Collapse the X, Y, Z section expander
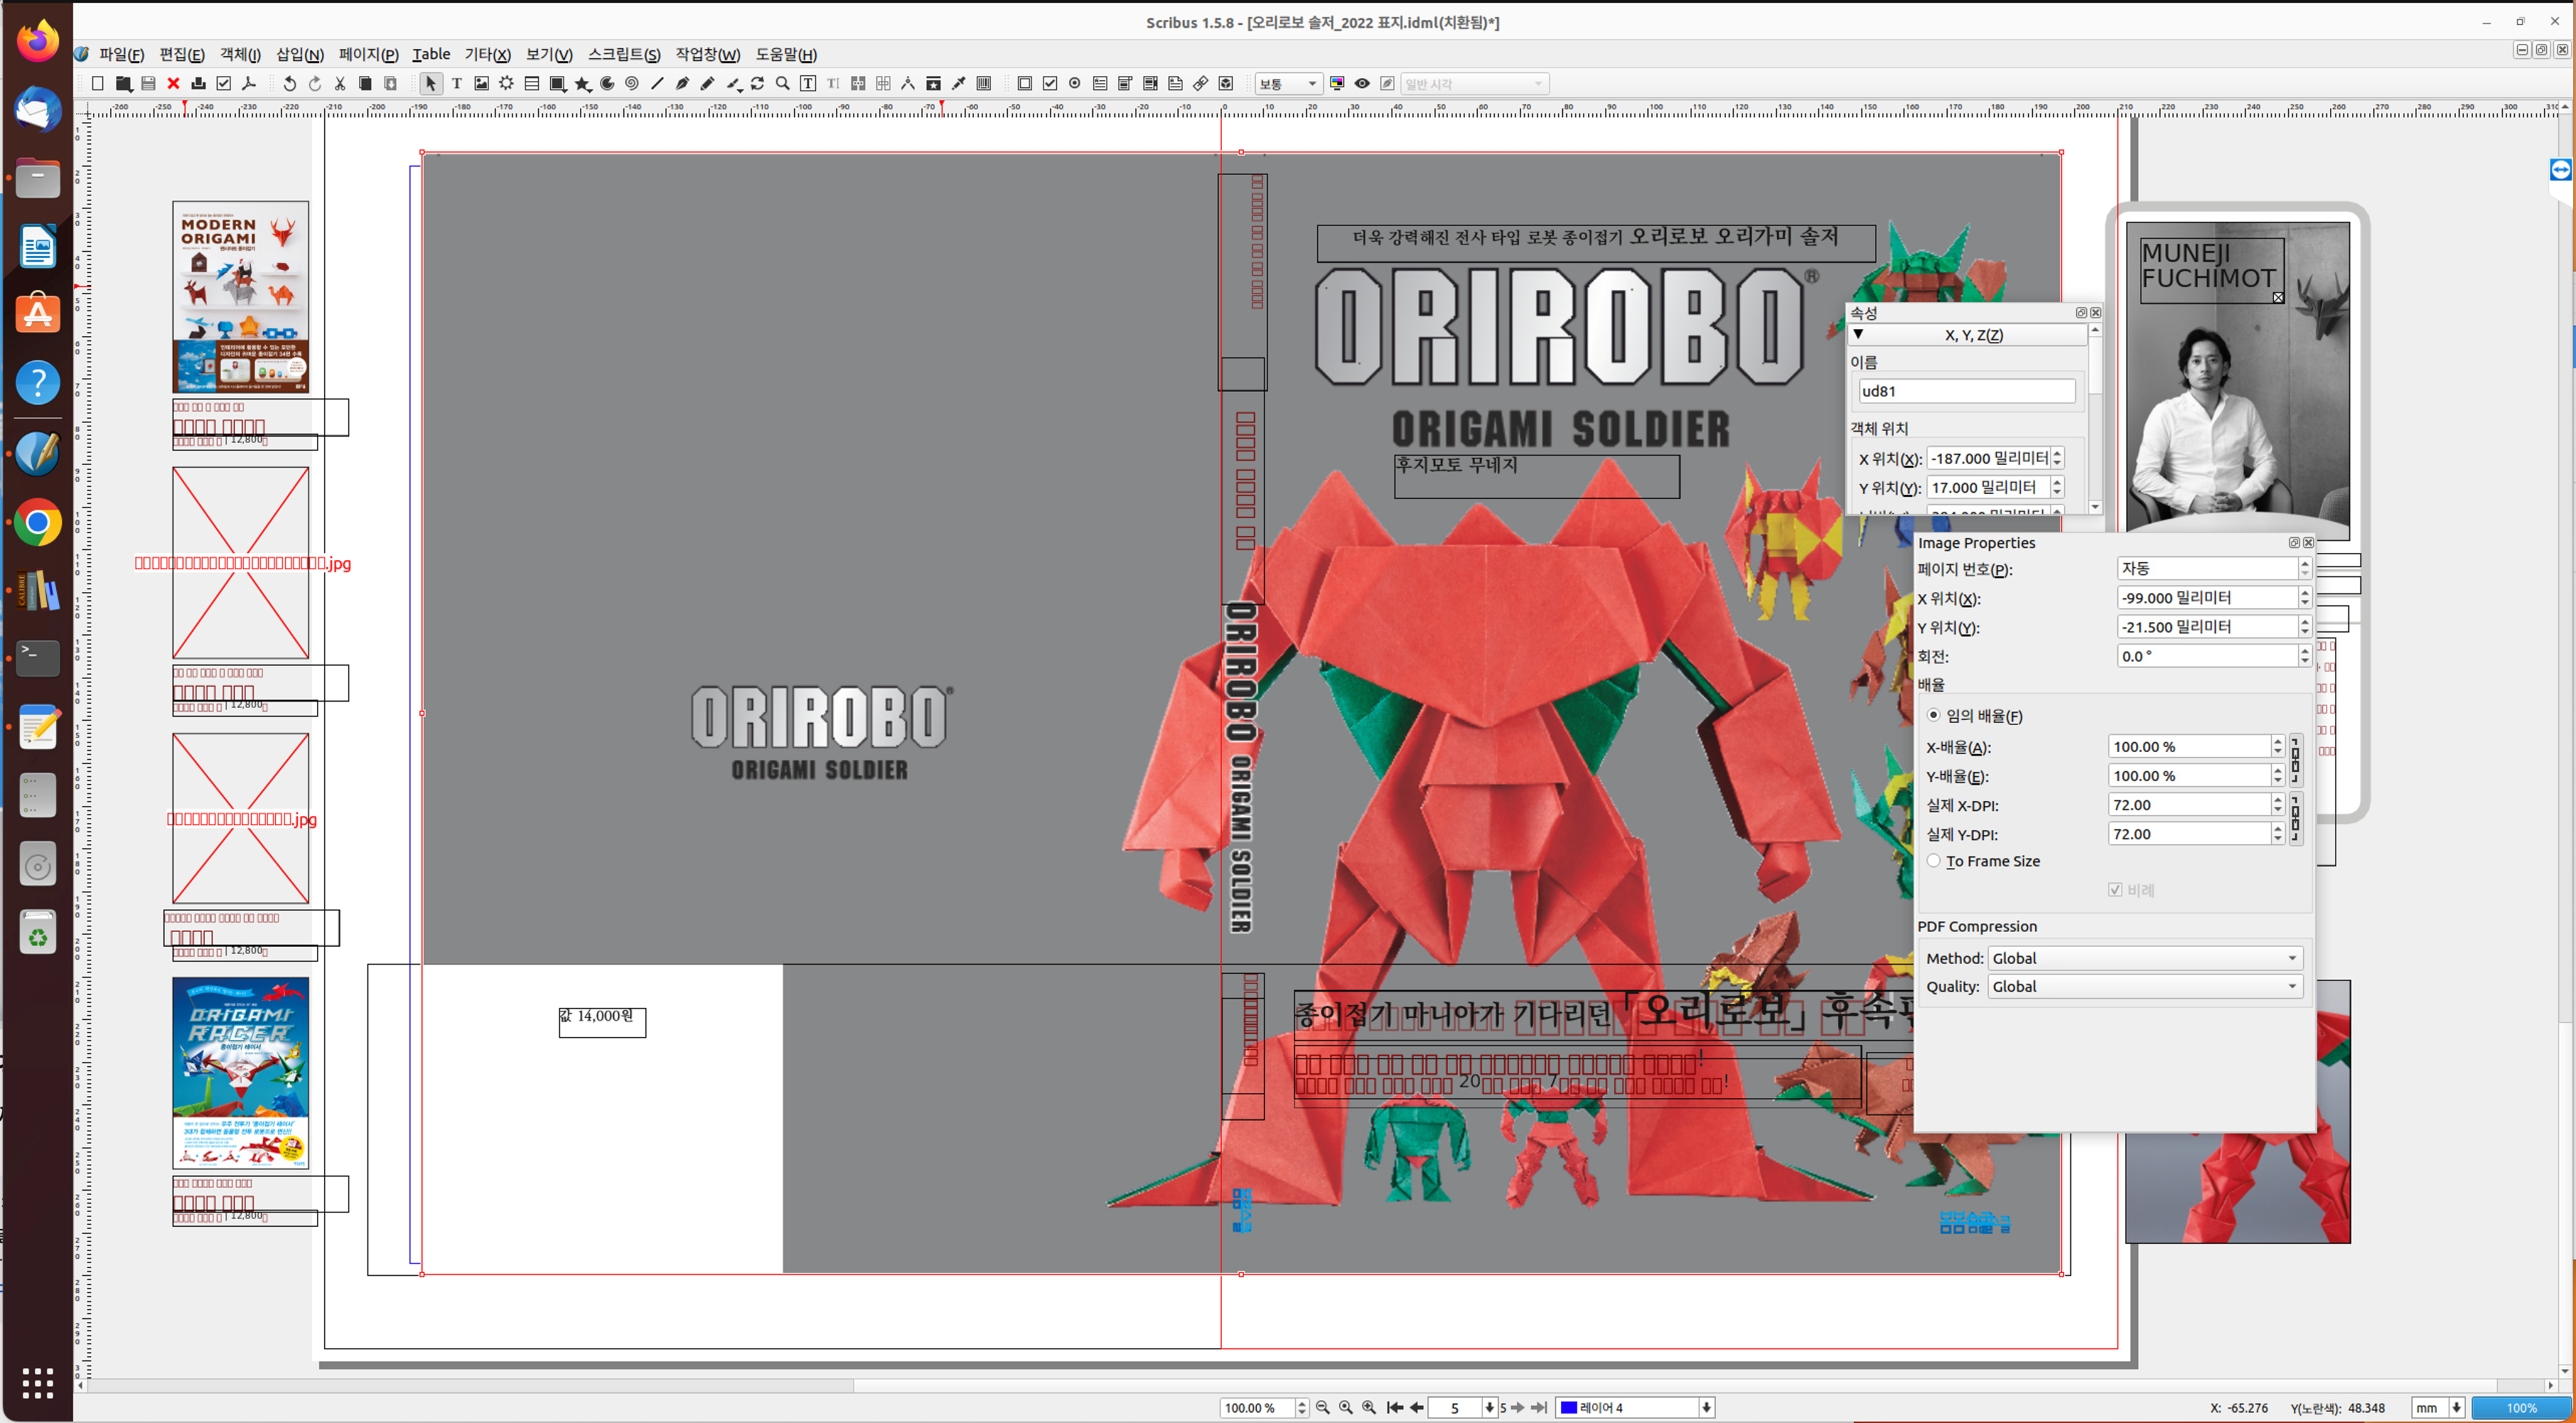2576x1423 pixels. [x=1858, y=334]
